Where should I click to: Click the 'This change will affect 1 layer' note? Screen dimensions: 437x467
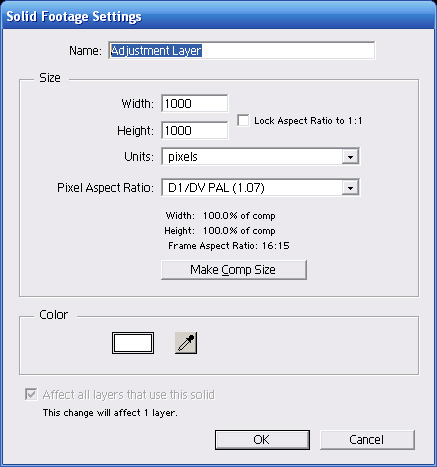110,413
